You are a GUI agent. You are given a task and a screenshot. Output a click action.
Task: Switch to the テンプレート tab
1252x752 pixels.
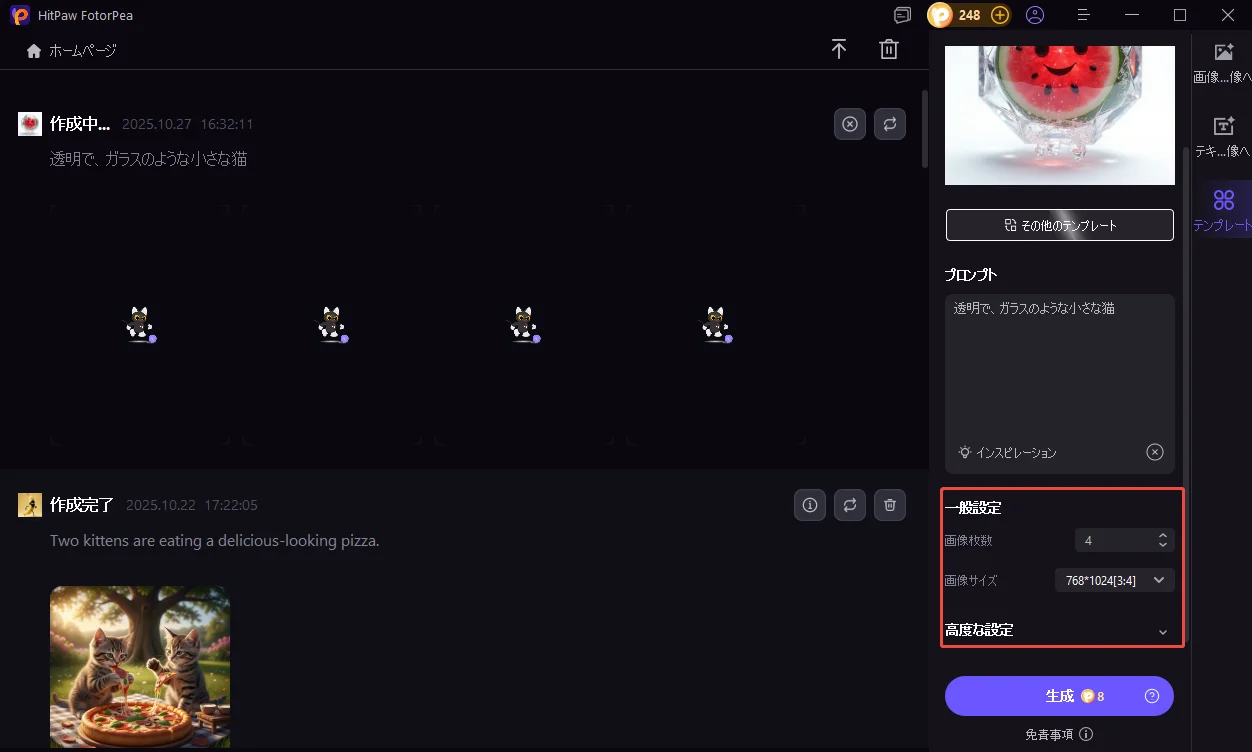tap(1224, 210)
